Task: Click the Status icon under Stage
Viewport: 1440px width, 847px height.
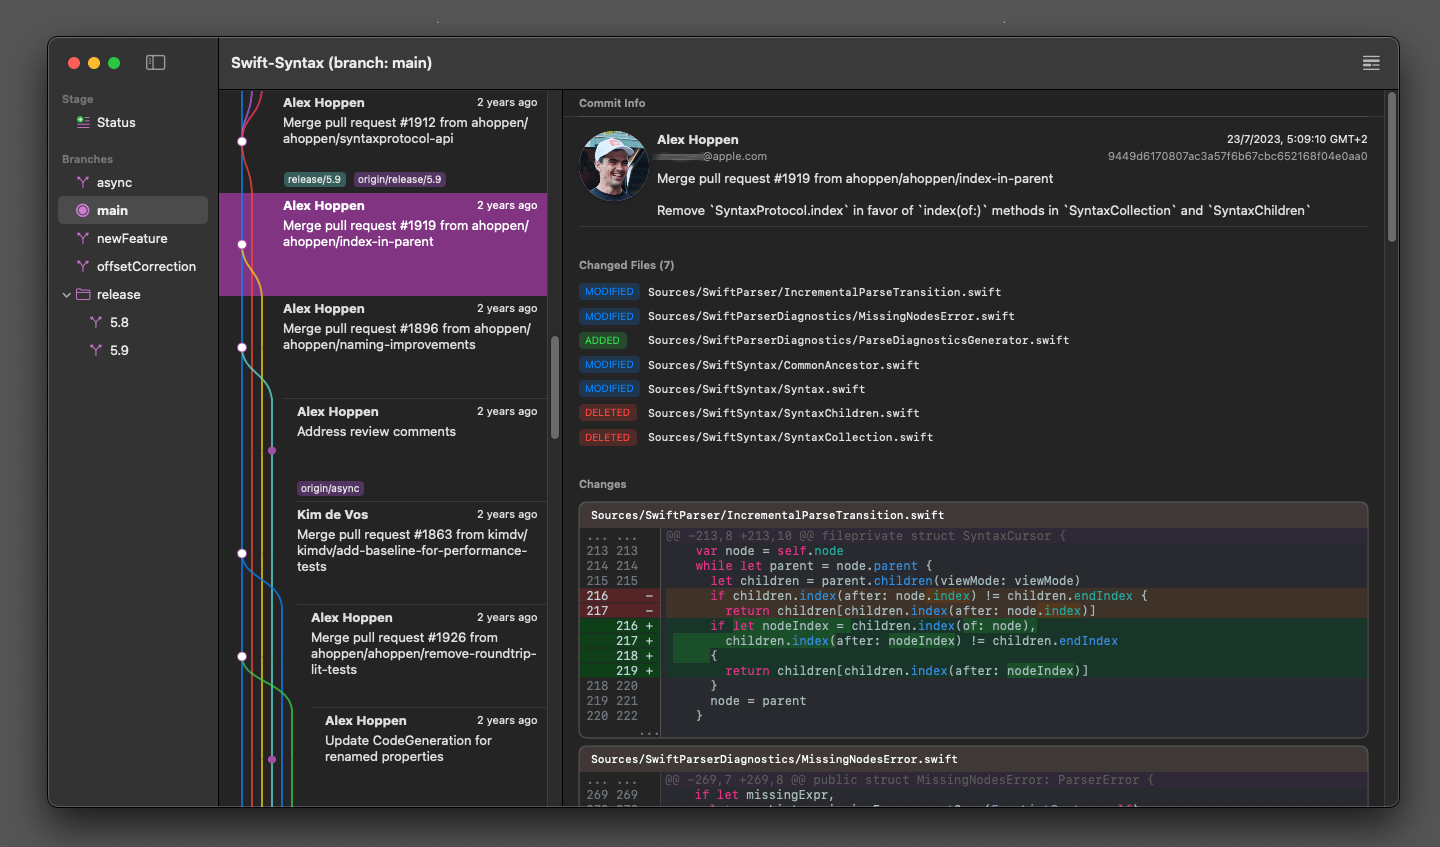Action: coord(83,122)
